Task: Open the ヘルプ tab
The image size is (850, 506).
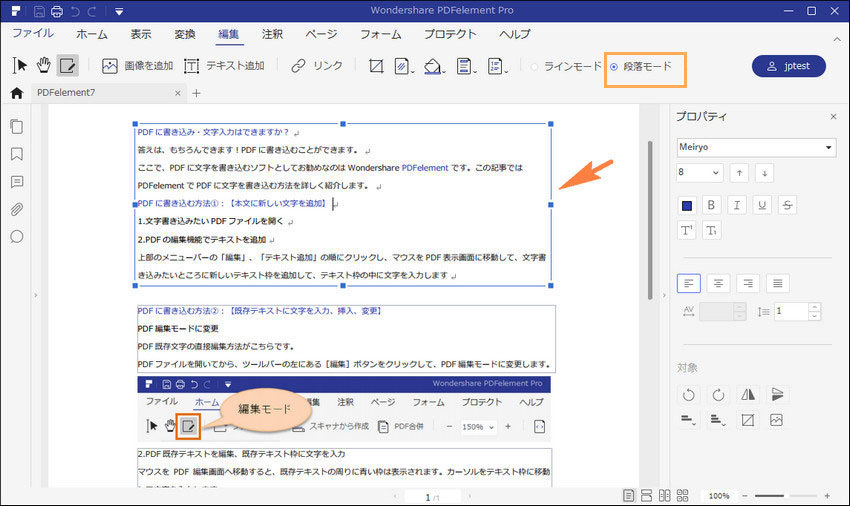Action: pos(514,34)
